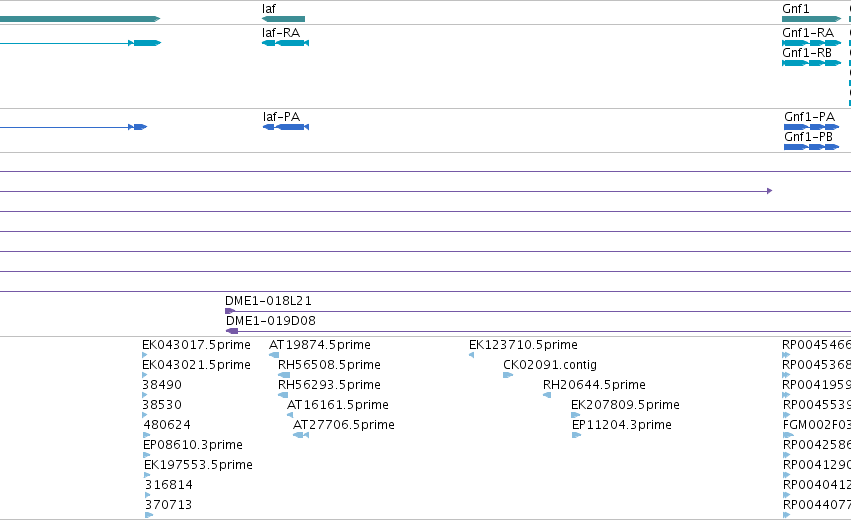Click feature 370713 label
Image resolution: width=851 pixels, height=520 pixels.
tap(168, 505)
